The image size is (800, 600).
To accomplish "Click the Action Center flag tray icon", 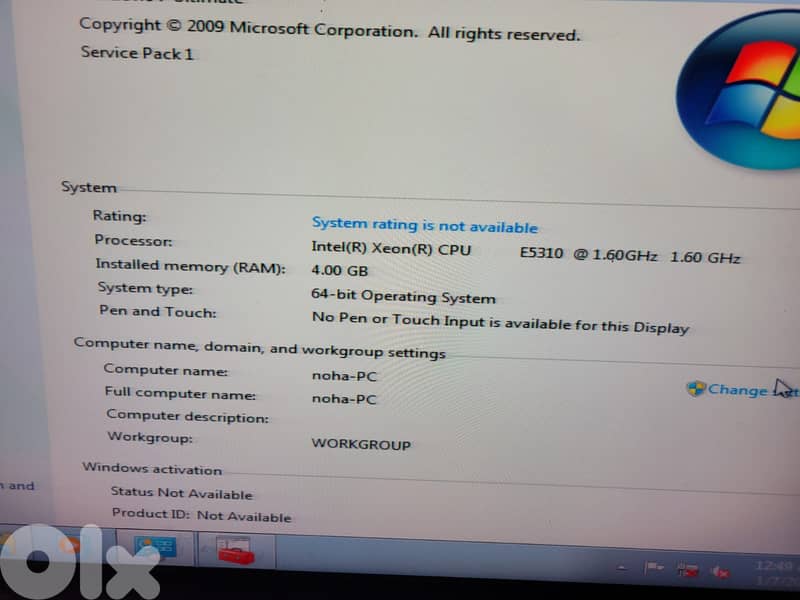I will coord(654,569).
